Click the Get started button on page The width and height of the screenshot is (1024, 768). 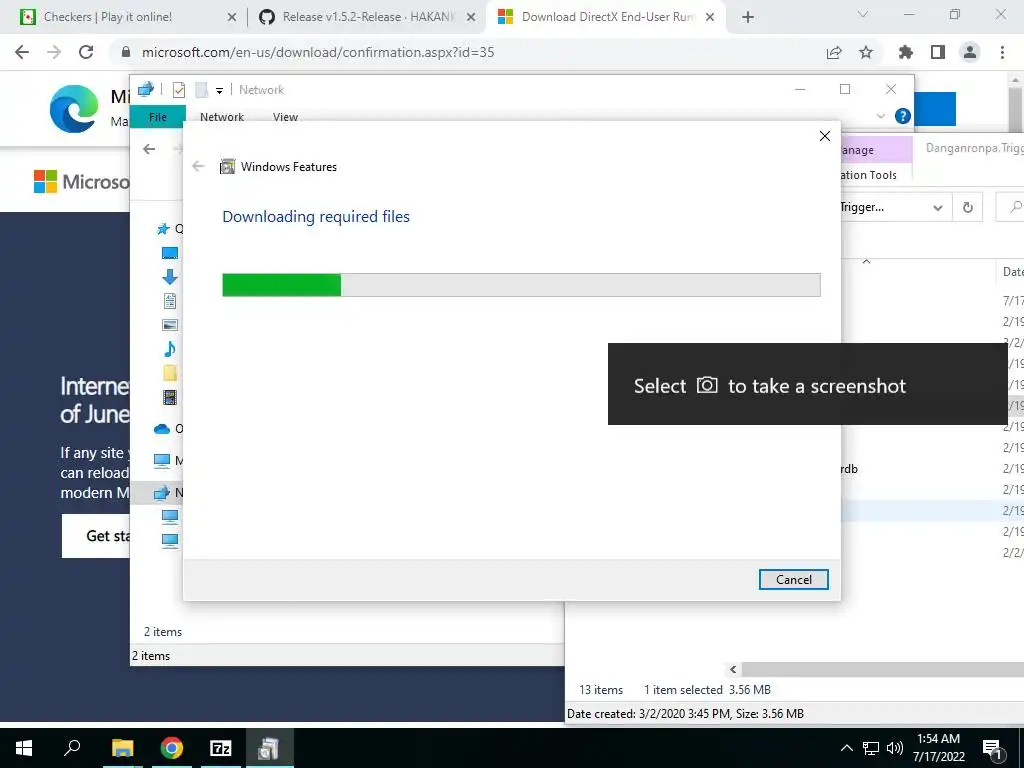[x=96, y=536]
